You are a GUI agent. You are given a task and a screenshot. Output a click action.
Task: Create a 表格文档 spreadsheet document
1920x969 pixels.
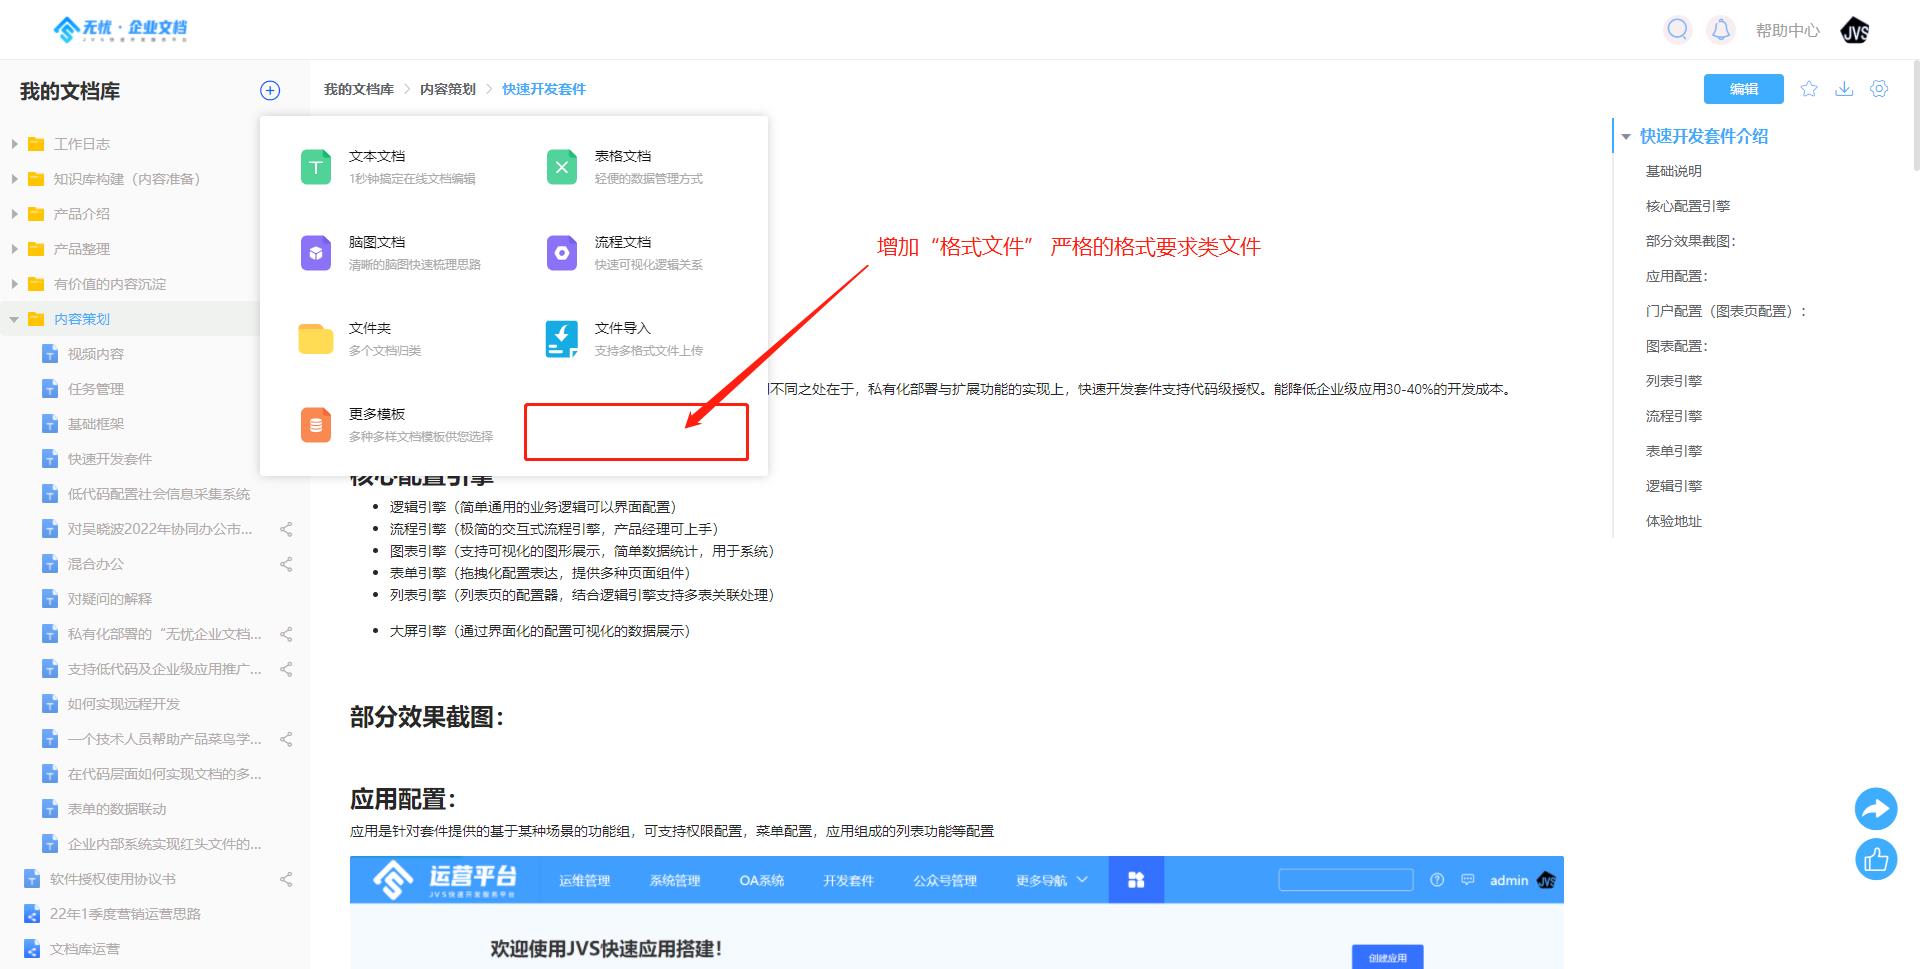click(x=625, y=166)
